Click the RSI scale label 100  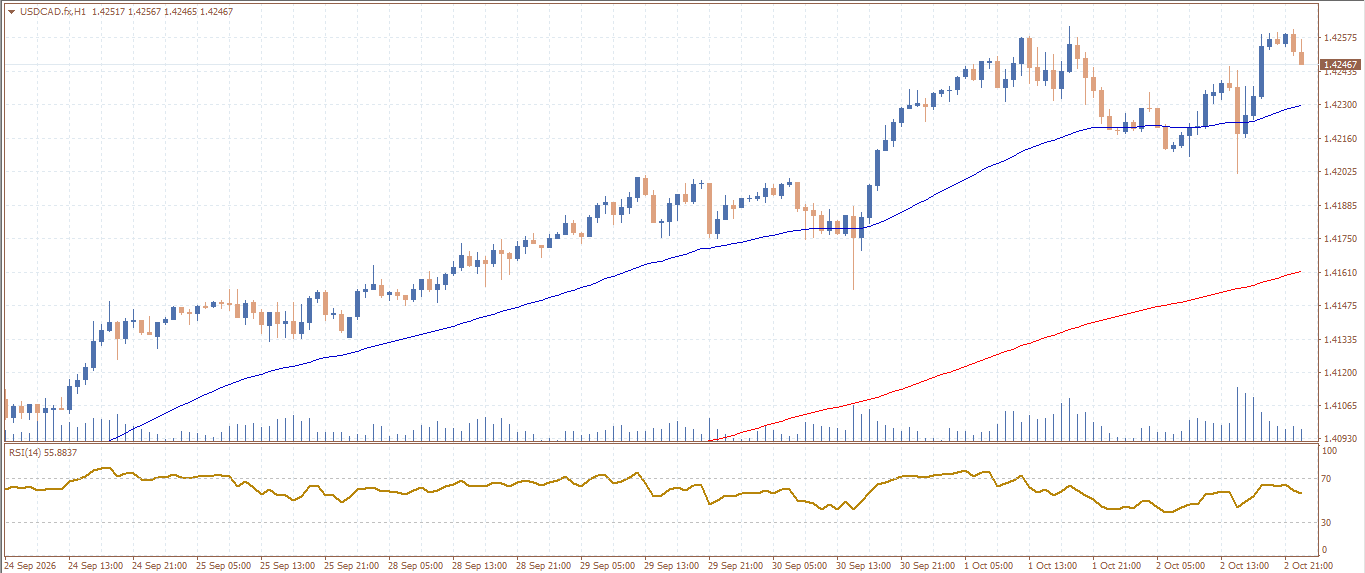(1330, 452)
